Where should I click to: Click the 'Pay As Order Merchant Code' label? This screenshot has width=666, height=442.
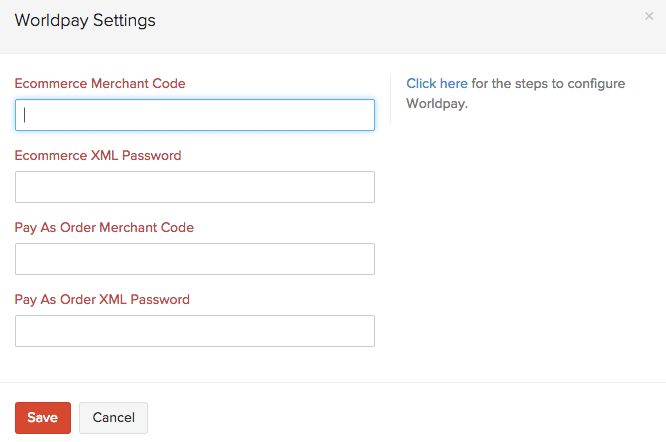point(104,228)
